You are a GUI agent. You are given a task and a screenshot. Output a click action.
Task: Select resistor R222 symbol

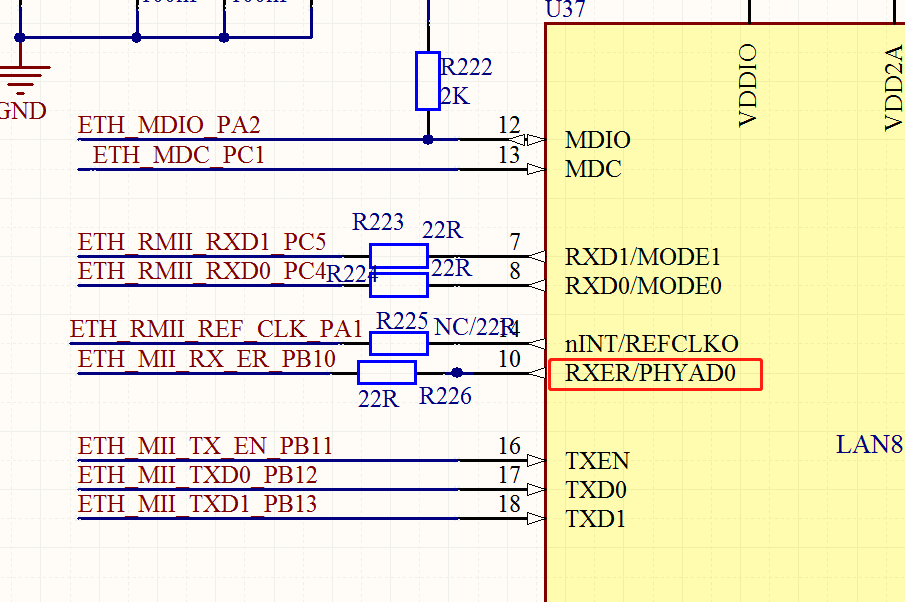(x=427, y=81)
